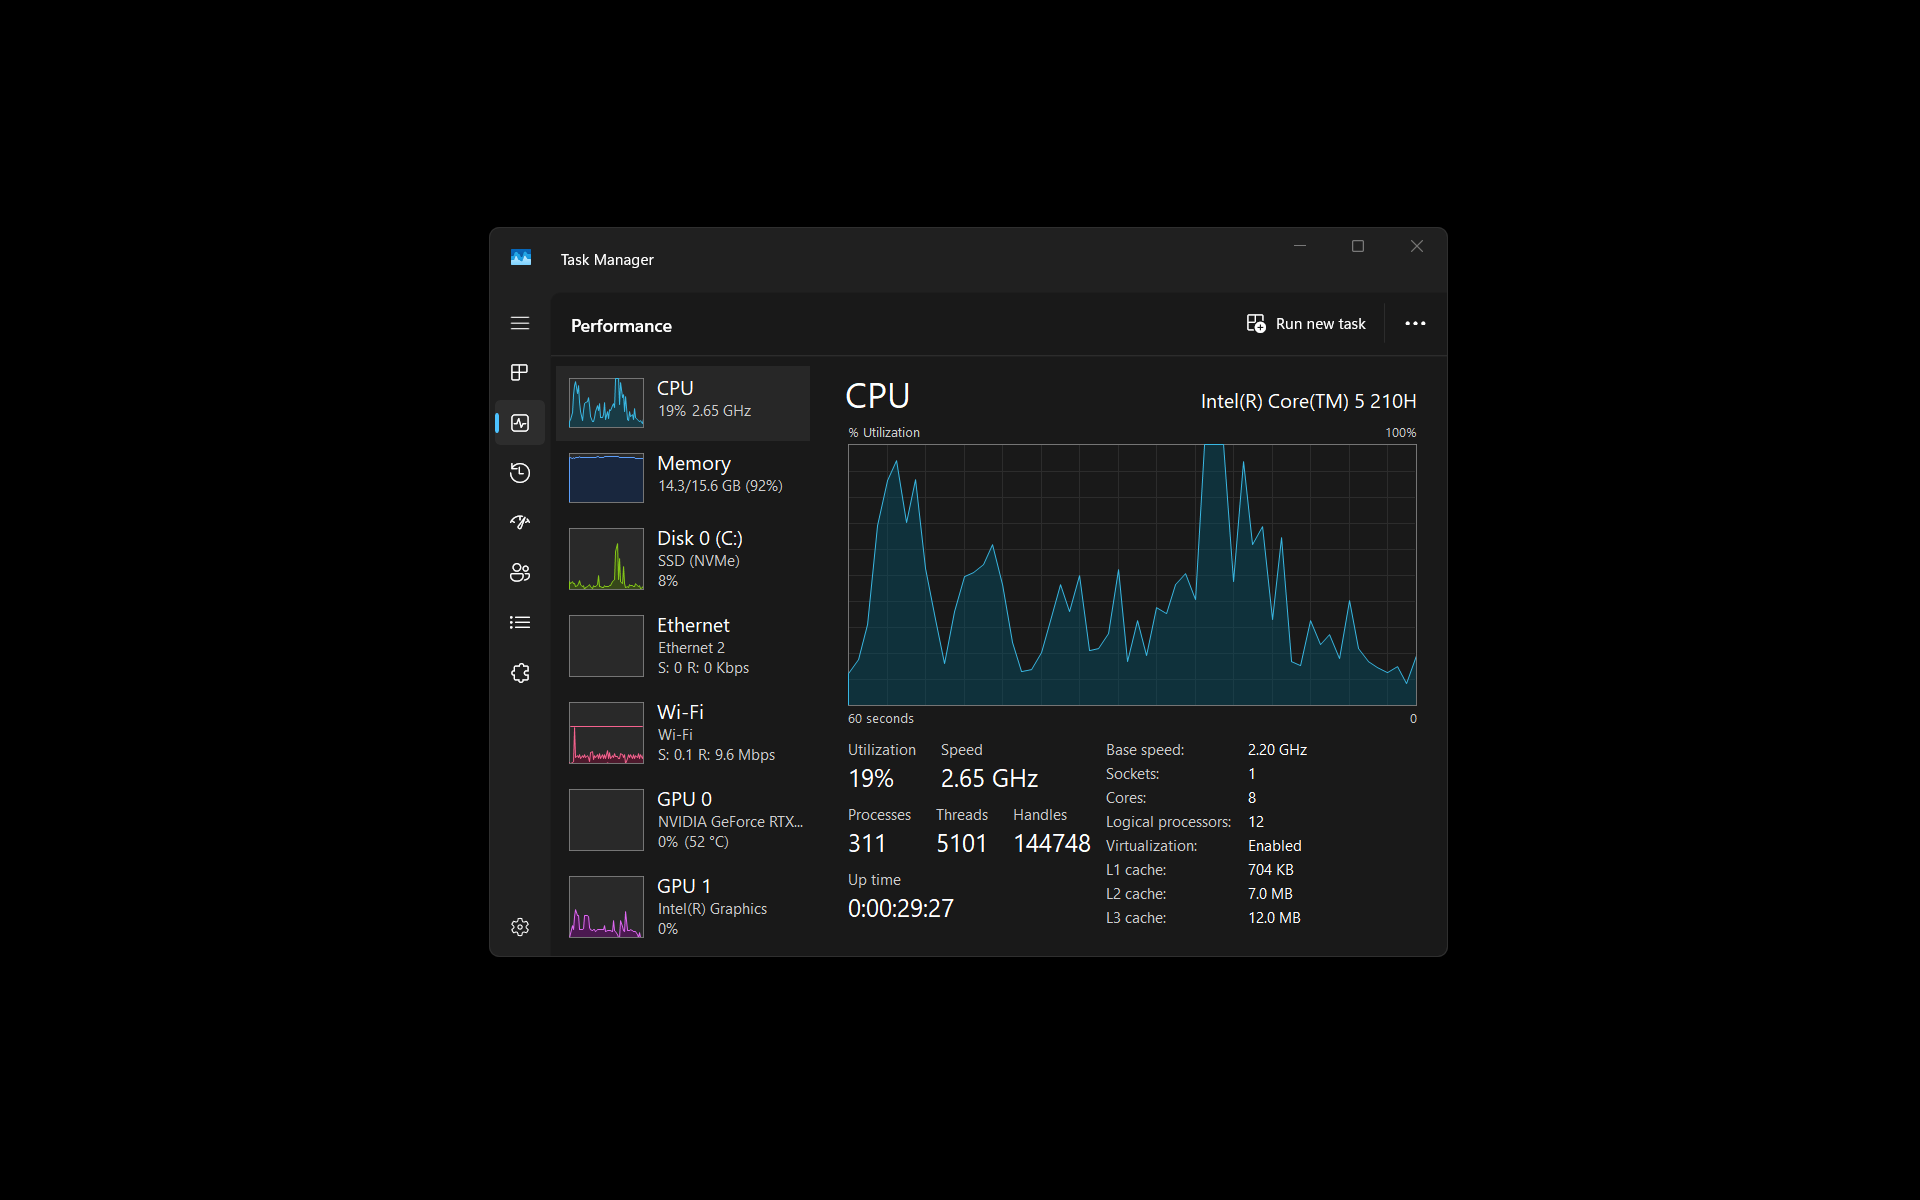Select the Wi-Fi resource entry

(683, 733)
